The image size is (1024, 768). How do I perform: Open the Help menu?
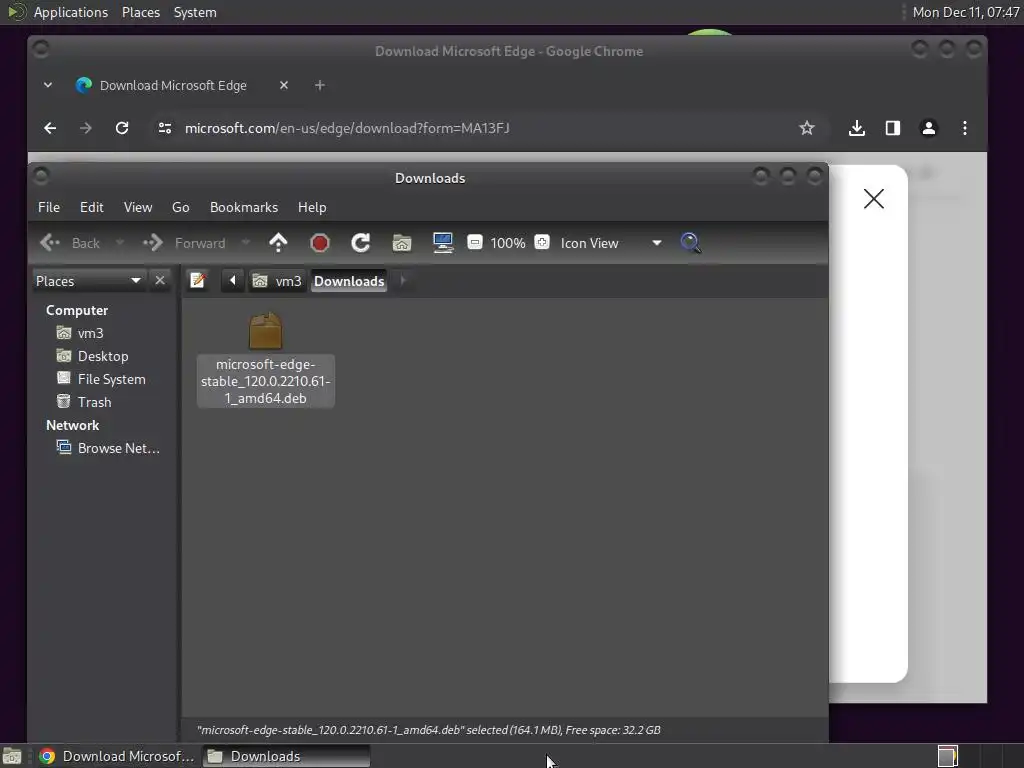[312, 207]
